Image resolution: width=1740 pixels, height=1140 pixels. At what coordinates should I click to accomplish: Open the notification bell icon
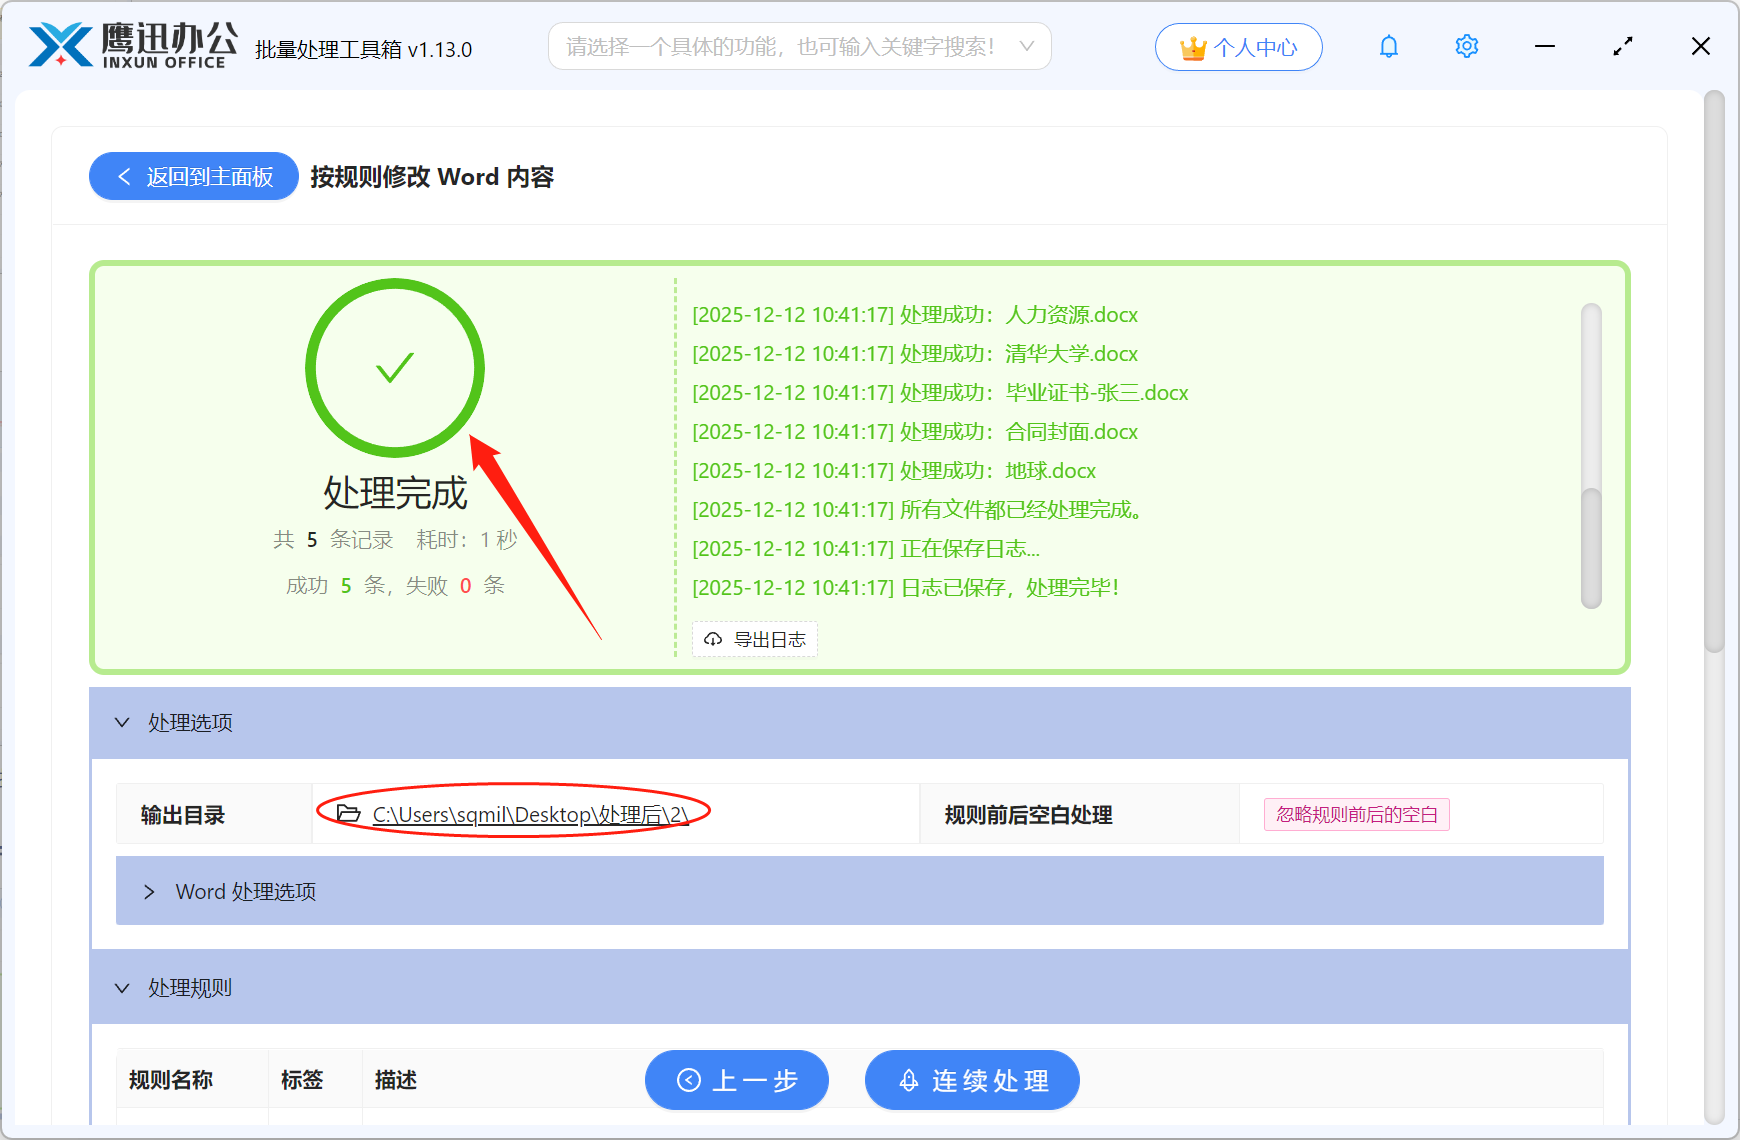(x=1388, y=46)
